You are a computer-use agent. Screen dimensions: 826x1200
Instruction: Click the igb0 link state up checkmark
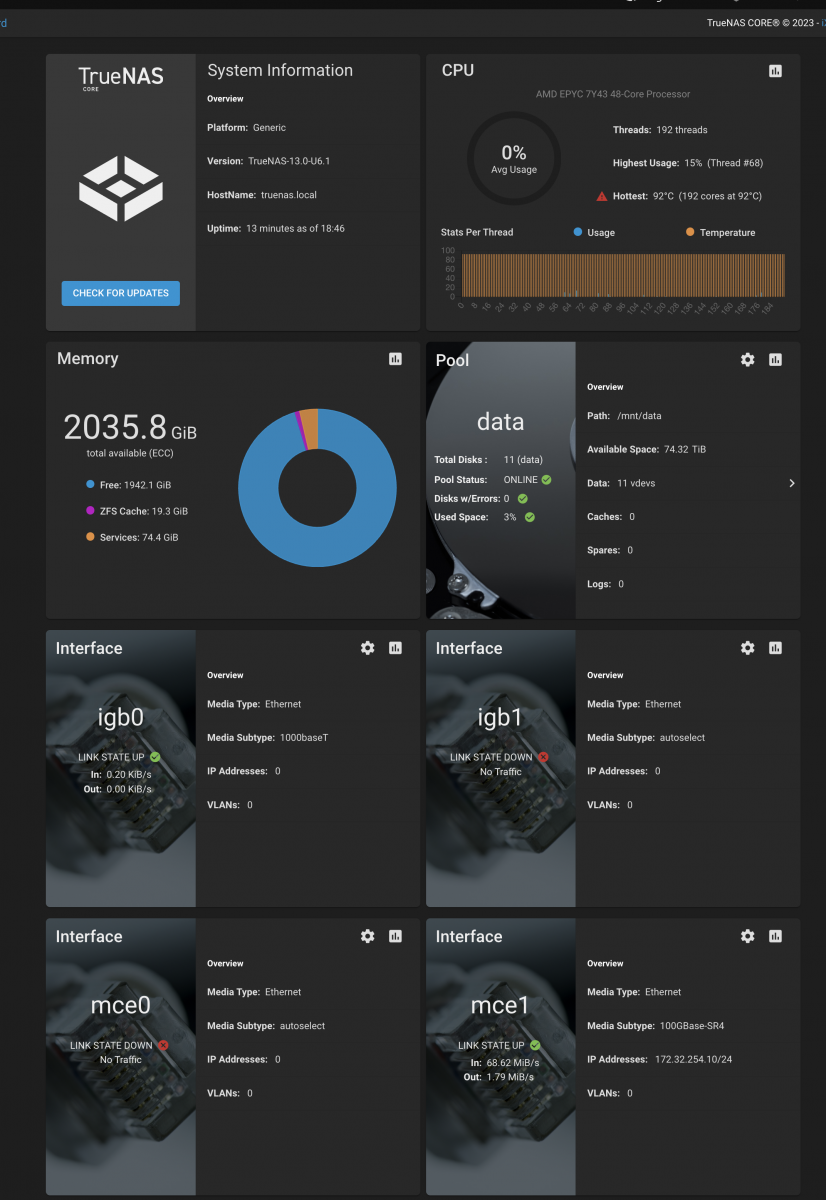155,757
